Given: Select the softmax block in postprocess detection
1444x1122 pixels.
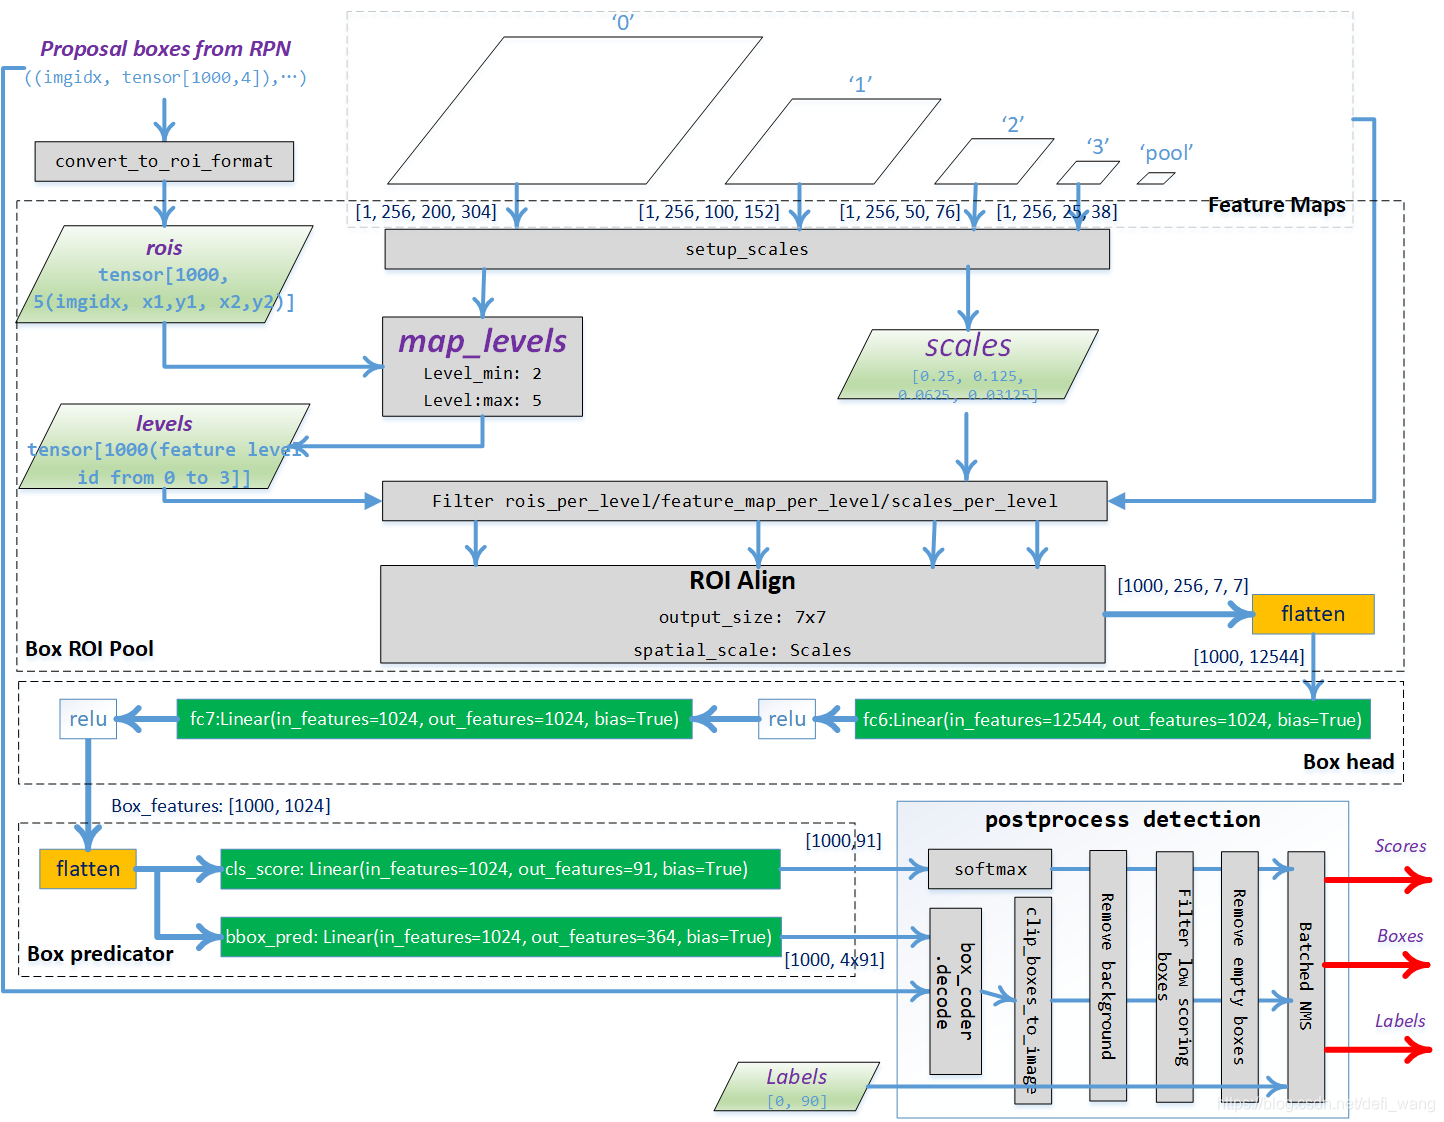Looking at the screenshot, I should pos(989,868).
